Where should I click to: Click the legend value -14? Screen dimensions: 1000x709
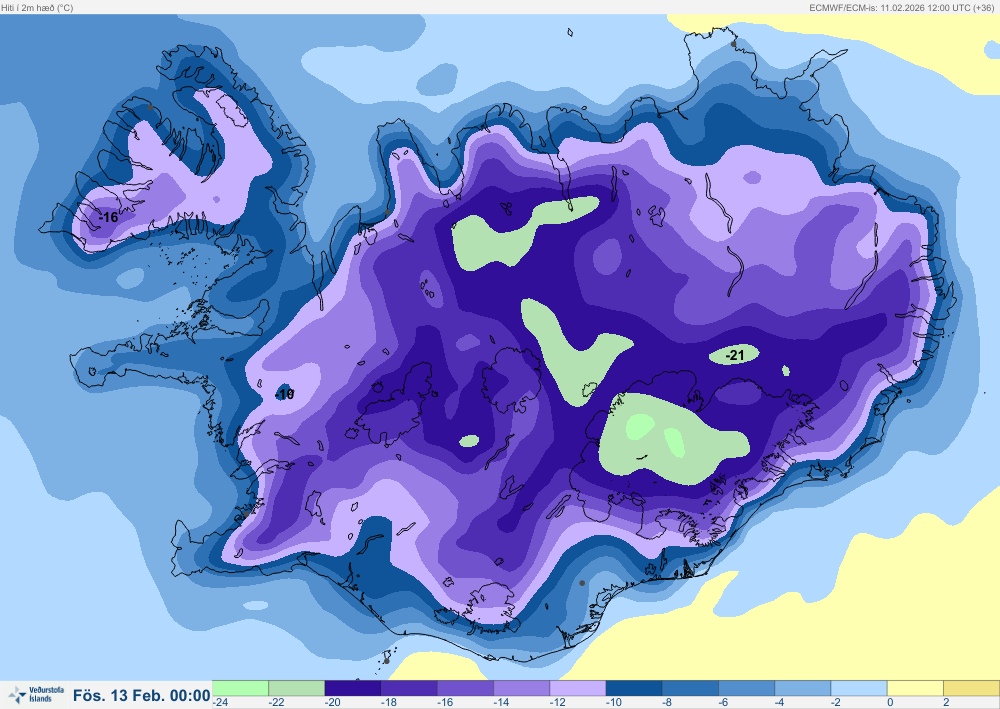pos(501,703)
